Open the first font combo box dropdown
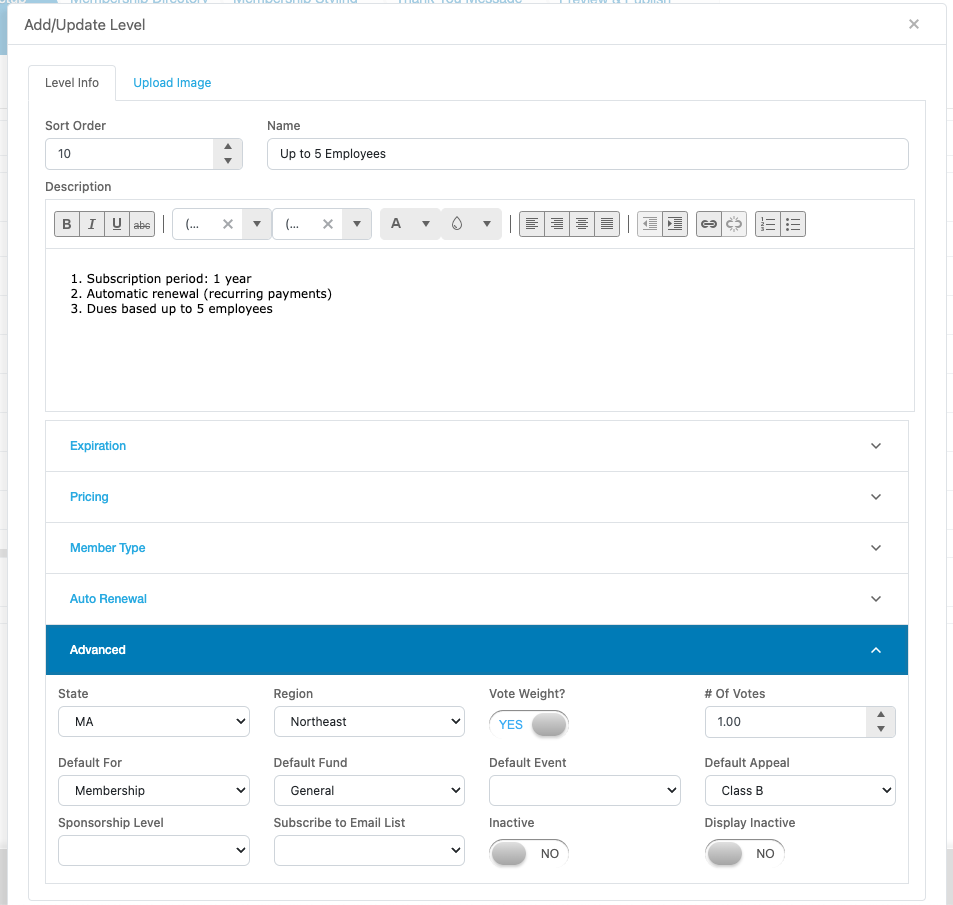This screenshot has height=905, width=953. 257,224
